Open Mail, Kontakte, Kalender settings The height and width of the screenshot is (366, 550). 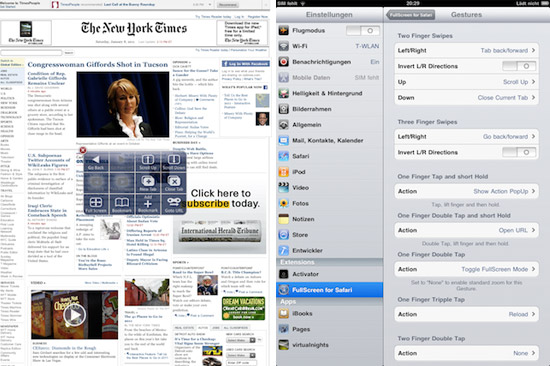(x=329, y=140)
